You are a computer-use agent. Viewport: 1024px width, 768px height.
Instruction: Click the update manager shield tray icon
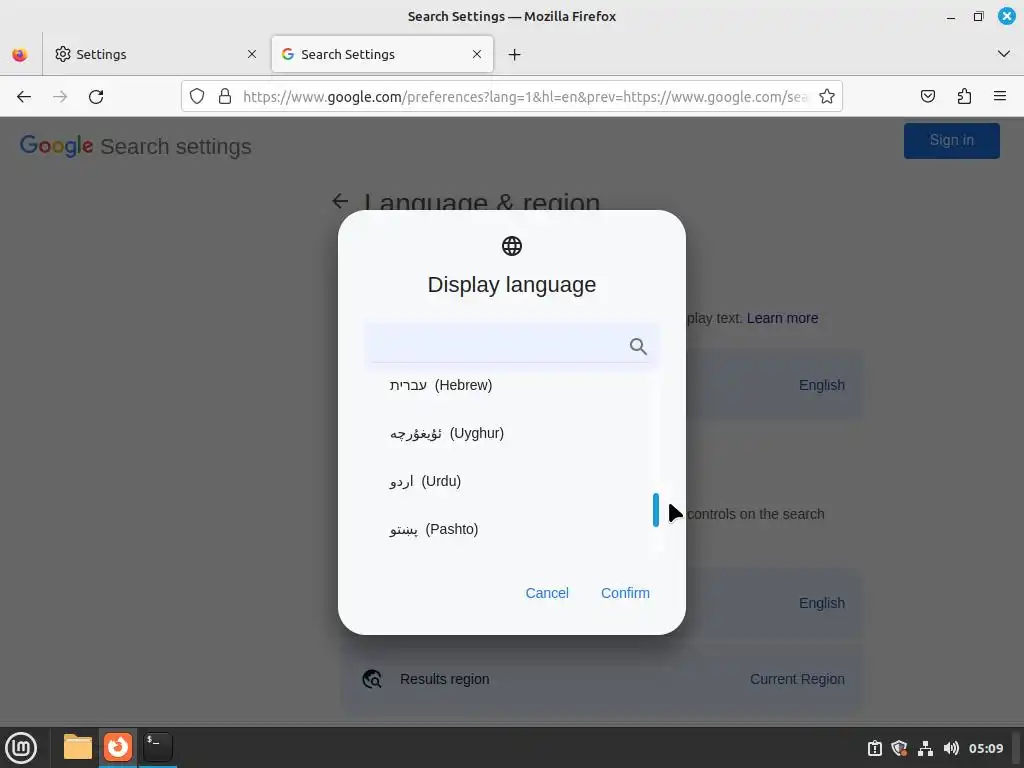[899, 748]
